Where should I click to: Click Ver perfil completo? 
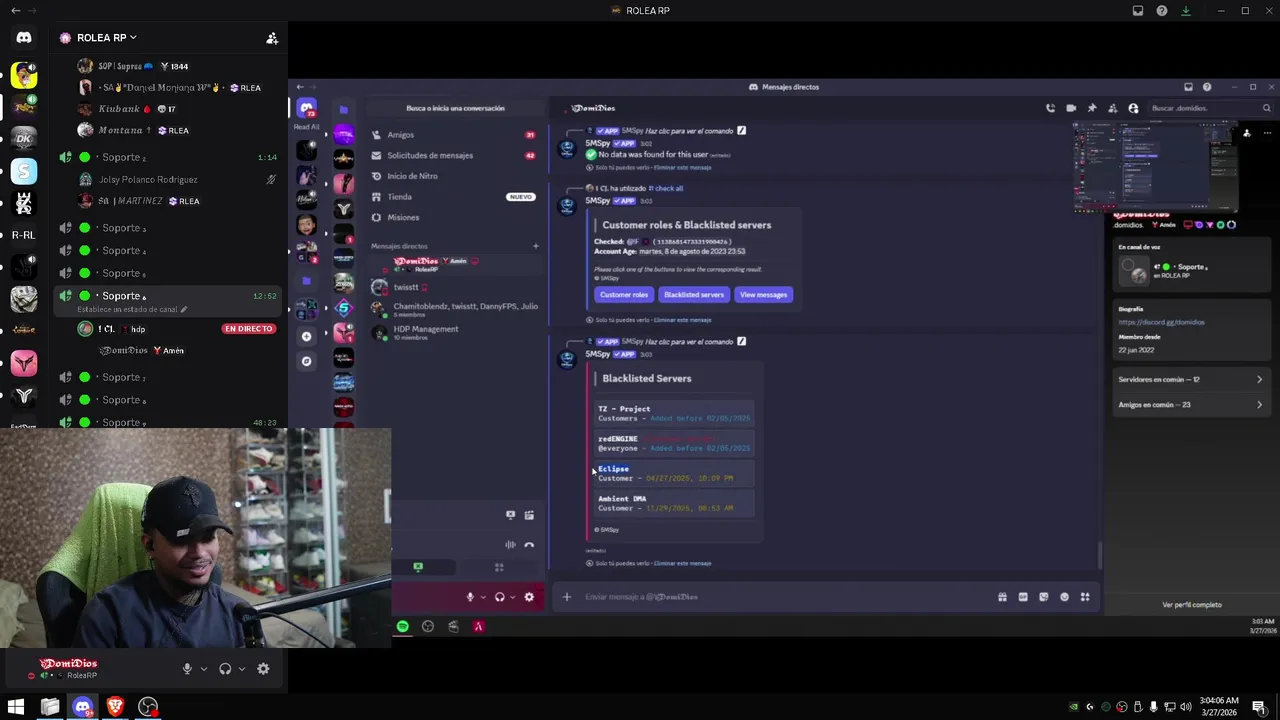coord(1192,605)
